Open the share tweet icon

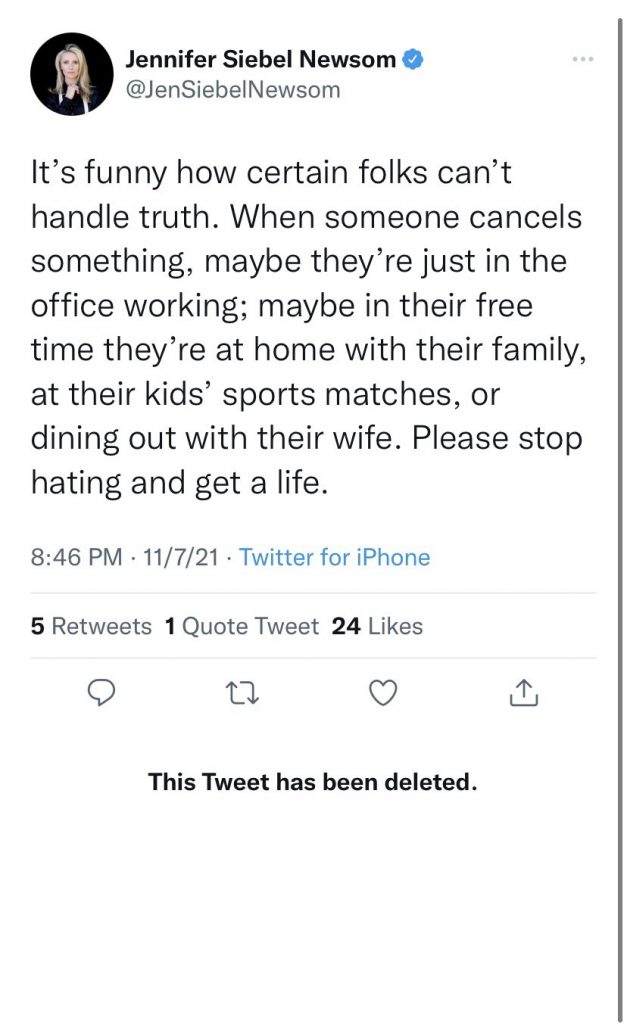pyautogui.click(x=525, y=693)
